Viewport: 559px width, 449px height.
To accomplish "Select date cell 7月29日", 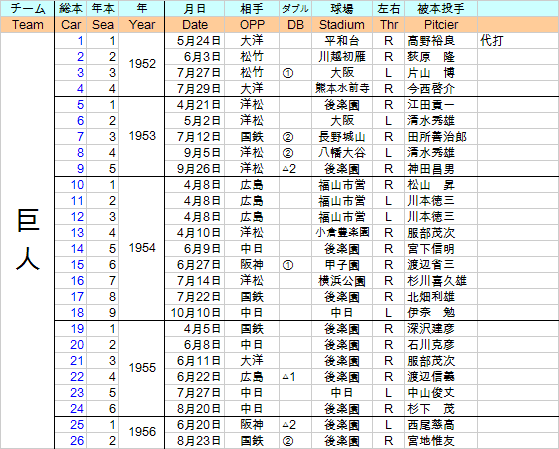I will [195, 88].
